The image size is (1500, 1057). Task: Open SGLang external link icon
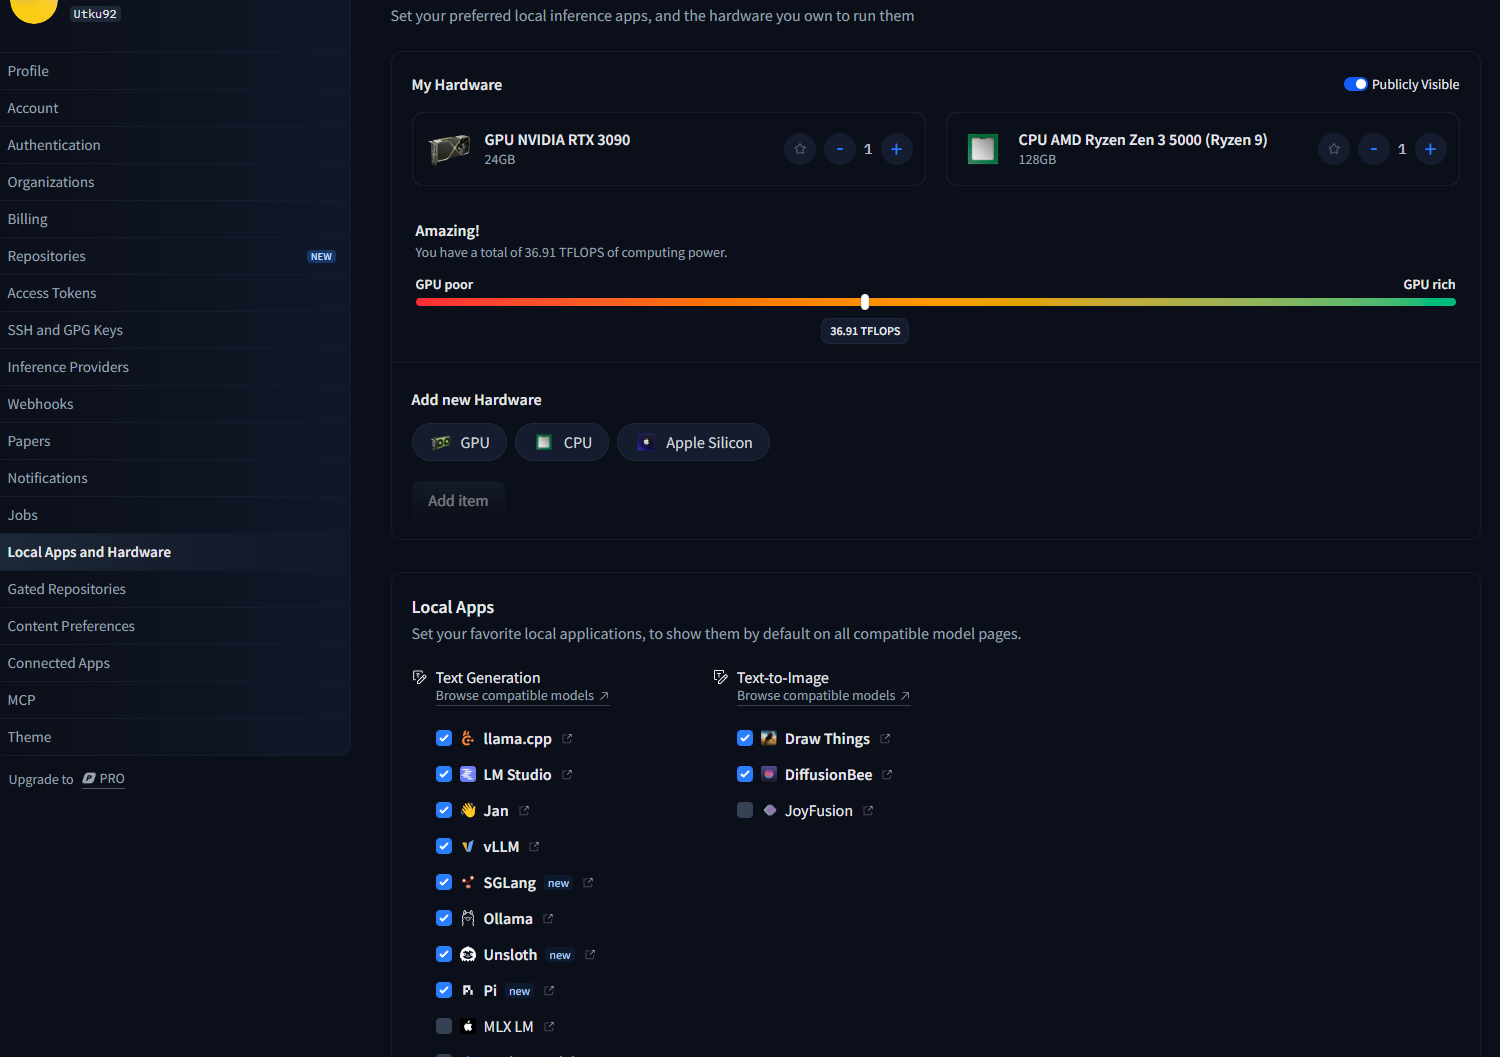pos(588,883)
